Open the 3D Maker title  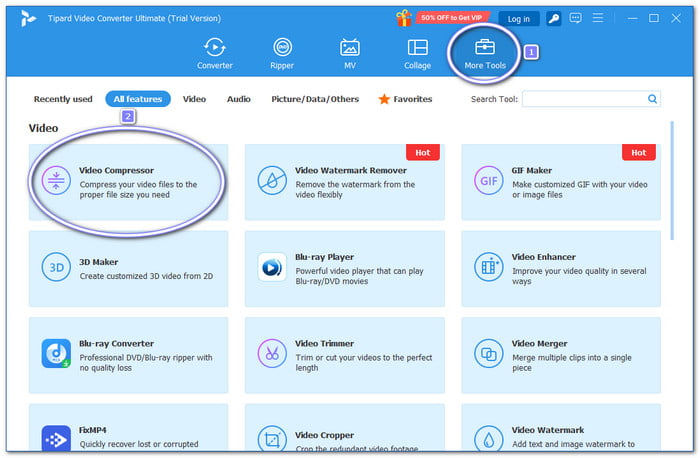[x=99, y=262]
